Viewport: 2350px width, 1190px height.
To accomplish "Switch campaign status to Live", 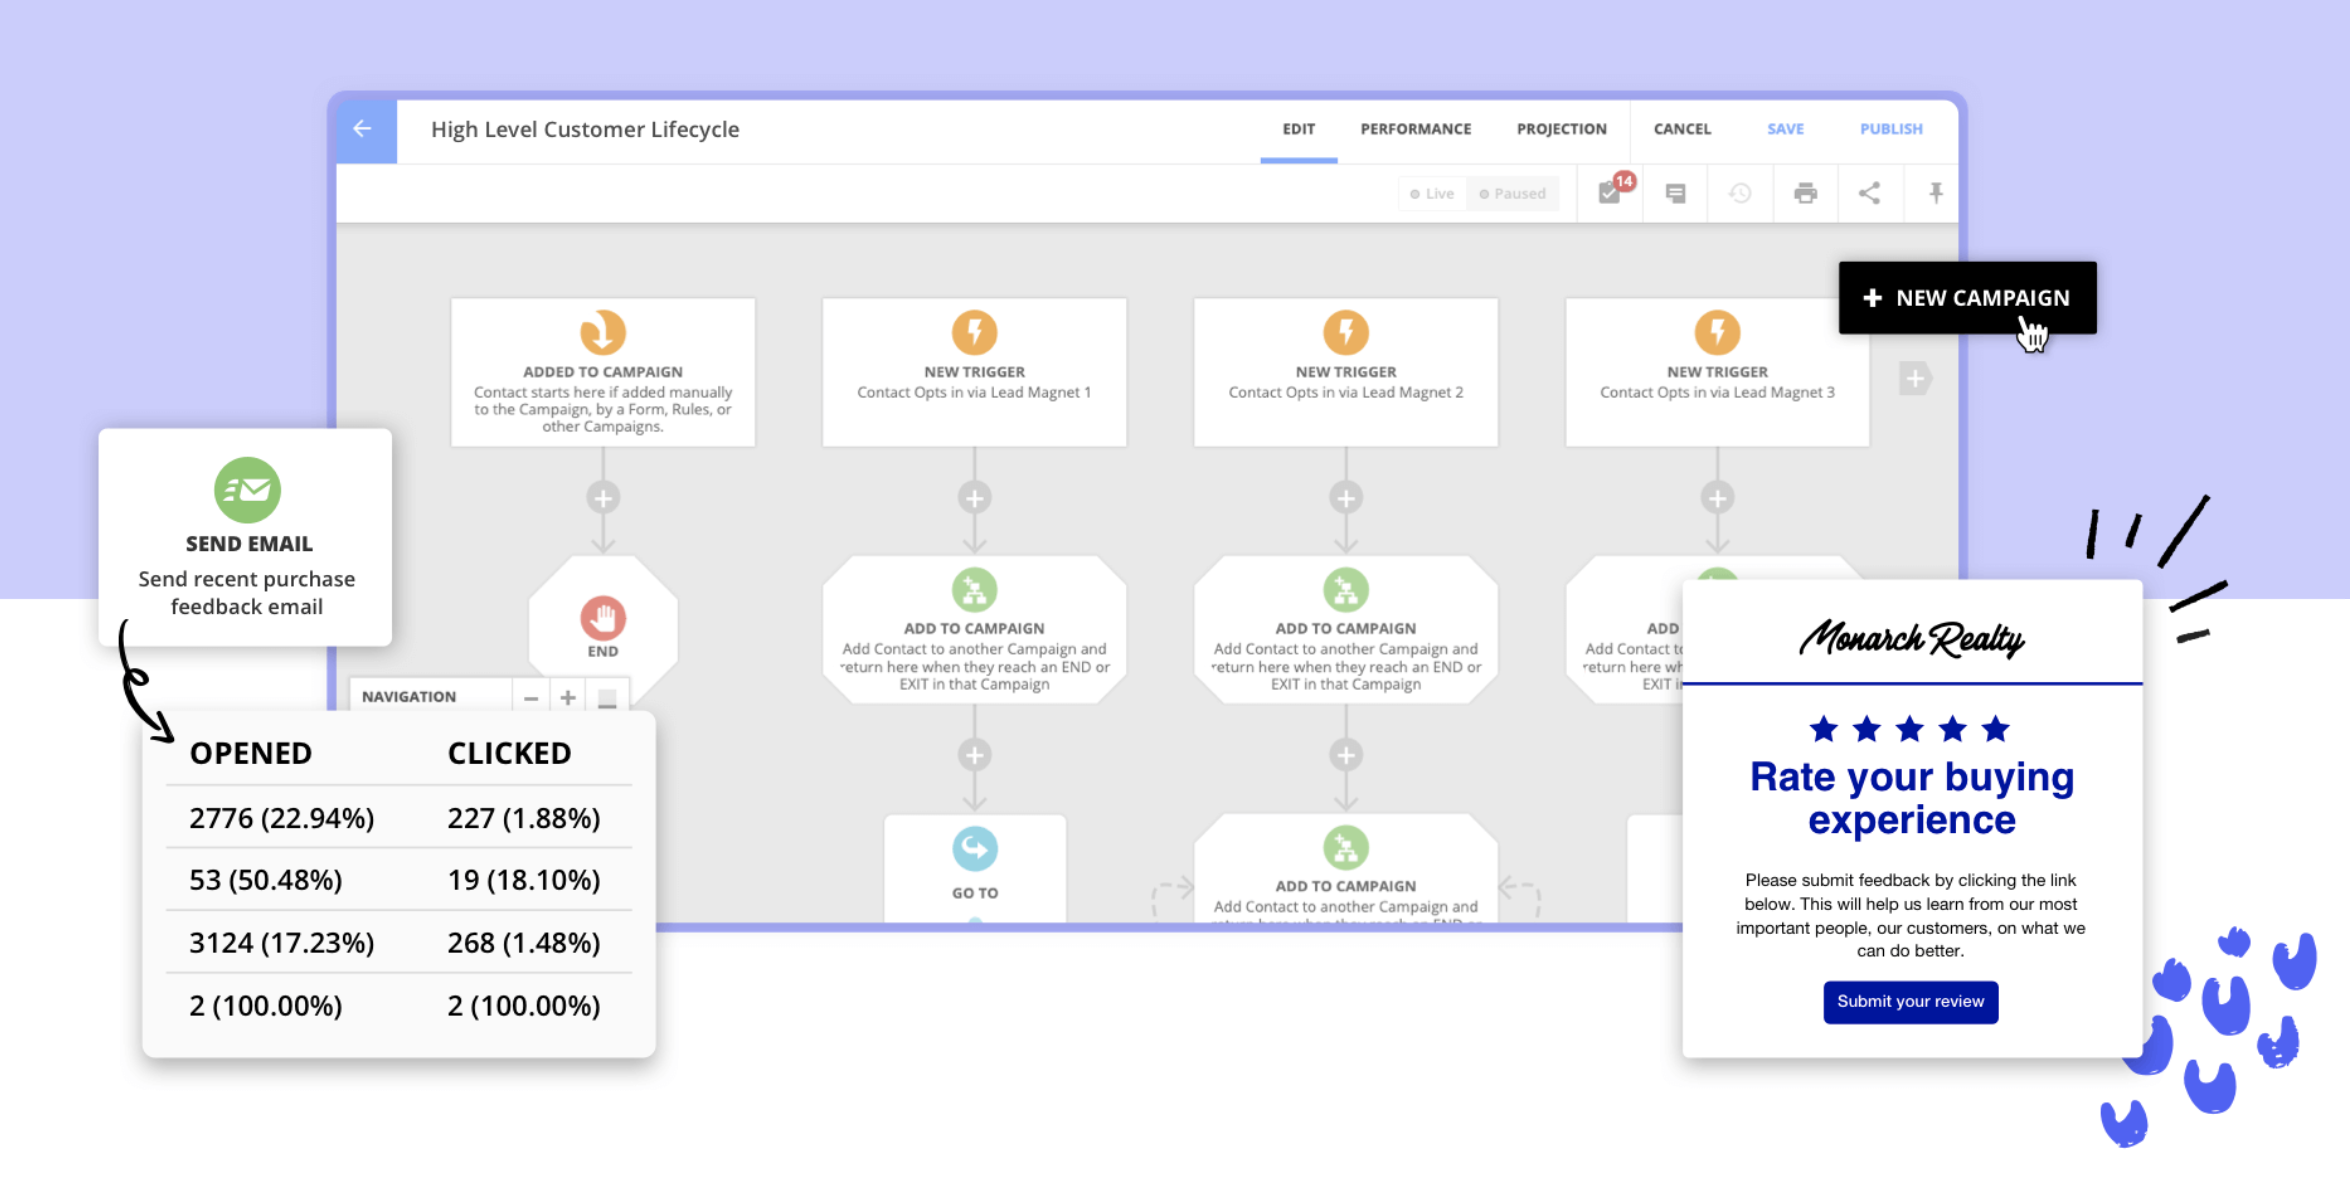I will coord(1432,194).
